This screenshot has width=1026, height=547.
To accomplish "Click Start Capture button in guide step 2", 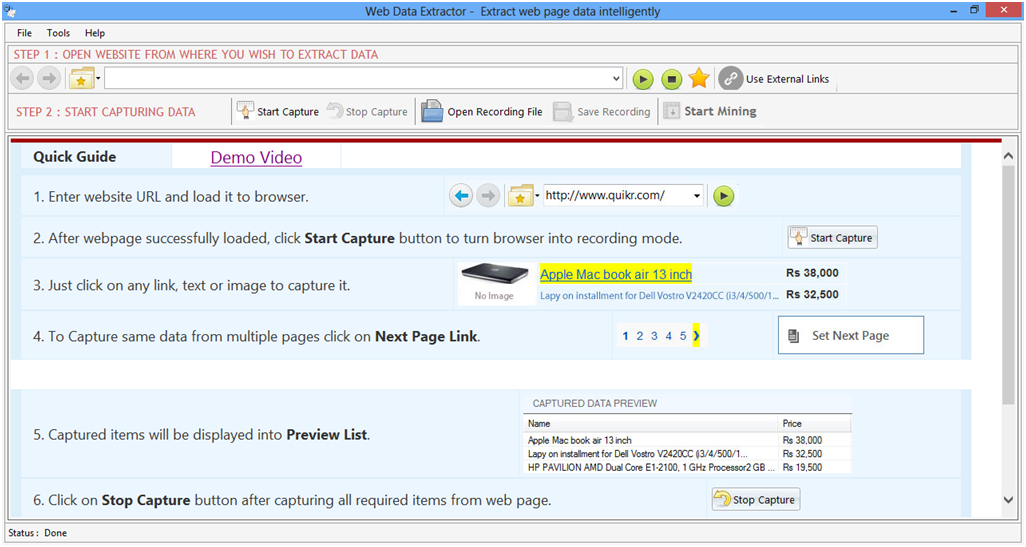I will pyautogui.click(x=832, y=238).
